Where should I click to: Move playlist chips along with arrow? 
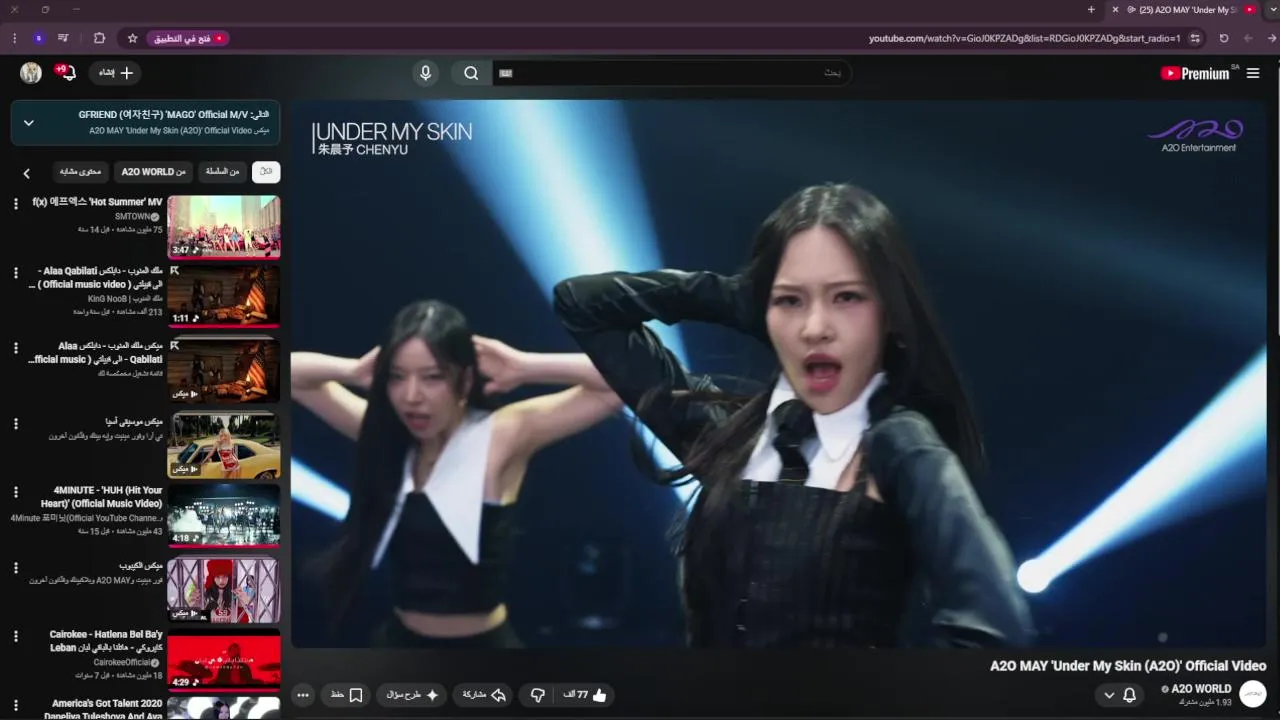(x=27, y=173)
